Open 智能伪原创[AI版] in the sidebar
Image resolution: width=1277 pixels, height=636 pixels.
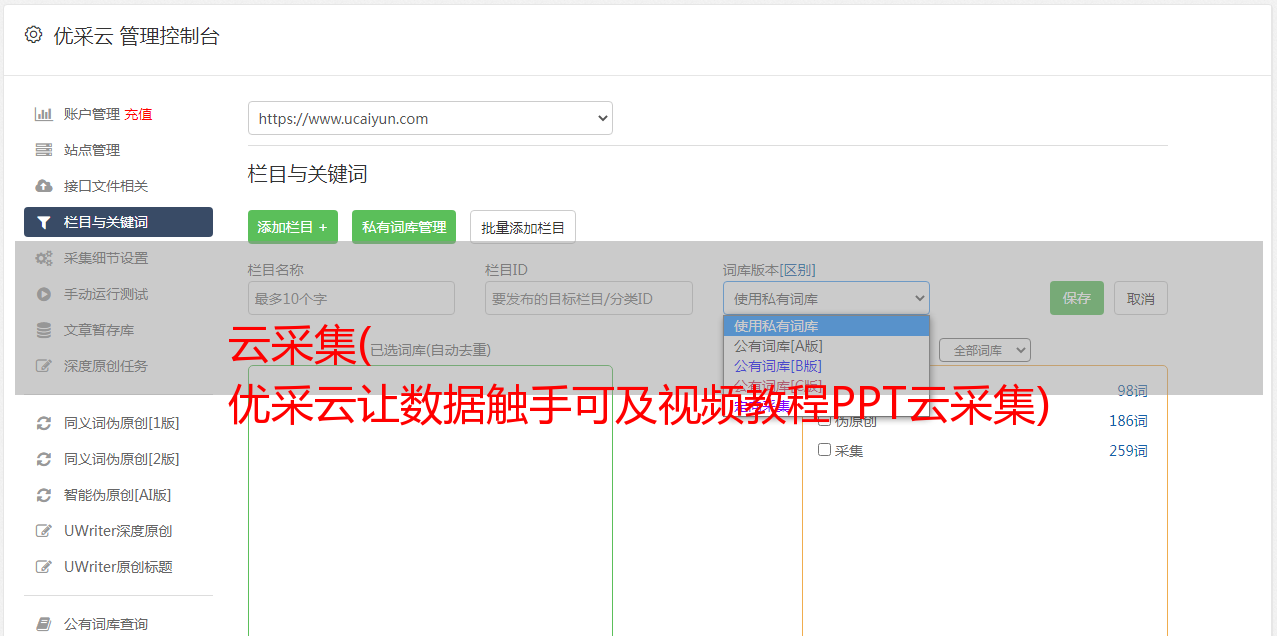(x=118, y=495)
